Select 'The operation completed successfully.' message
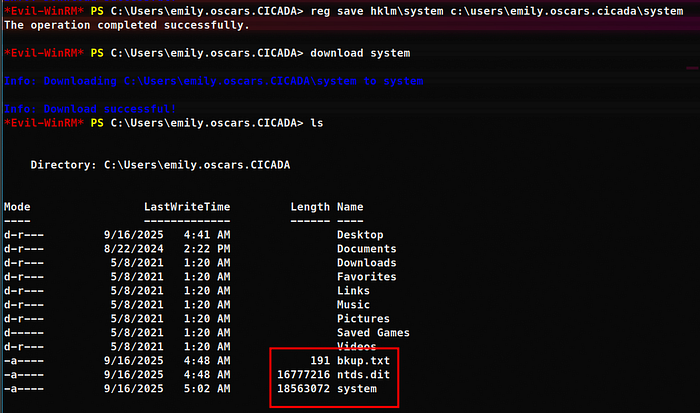 coord(127,25)
